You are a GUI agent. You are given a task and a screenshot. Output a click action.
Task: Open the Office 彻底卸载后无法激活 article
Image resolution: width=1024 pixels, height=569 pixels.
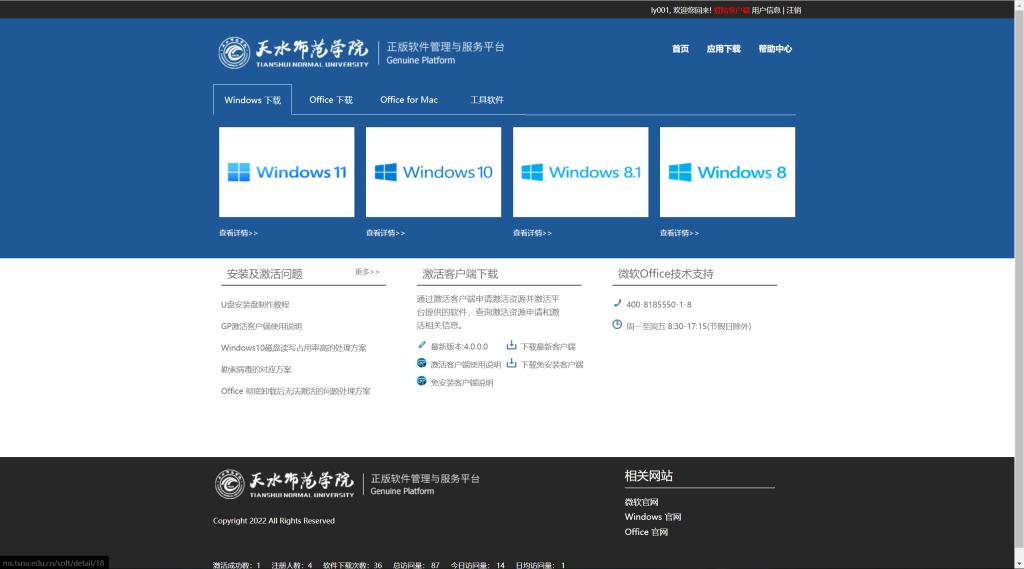tap(295, 391)
